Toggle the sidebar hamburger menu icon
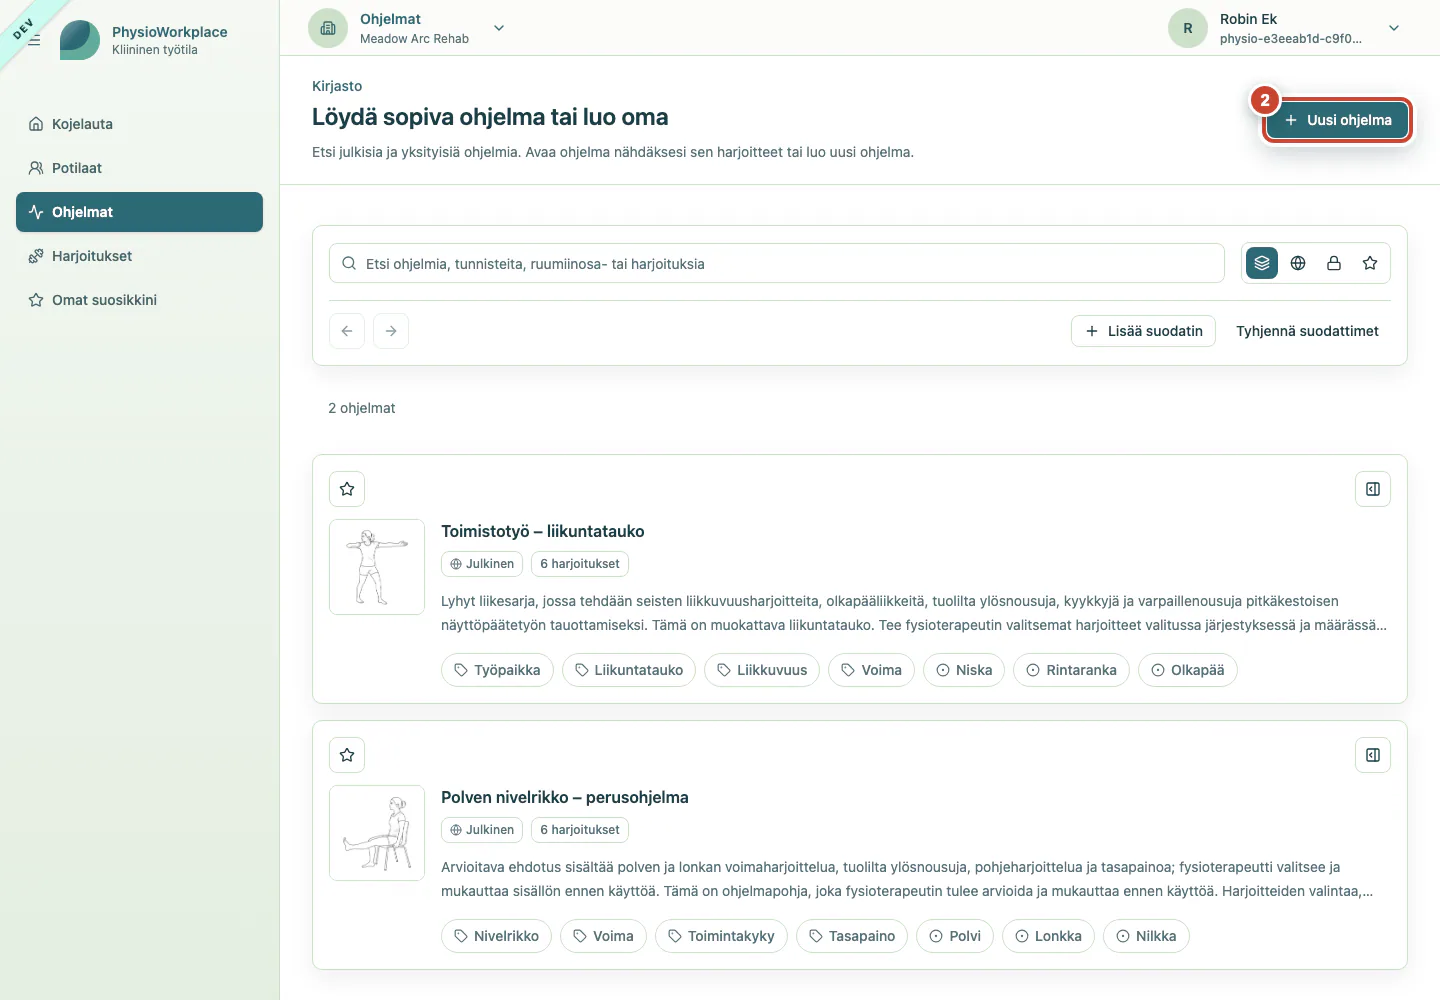This screenshot has height=1000, width=1440. [x=34, y=40]
